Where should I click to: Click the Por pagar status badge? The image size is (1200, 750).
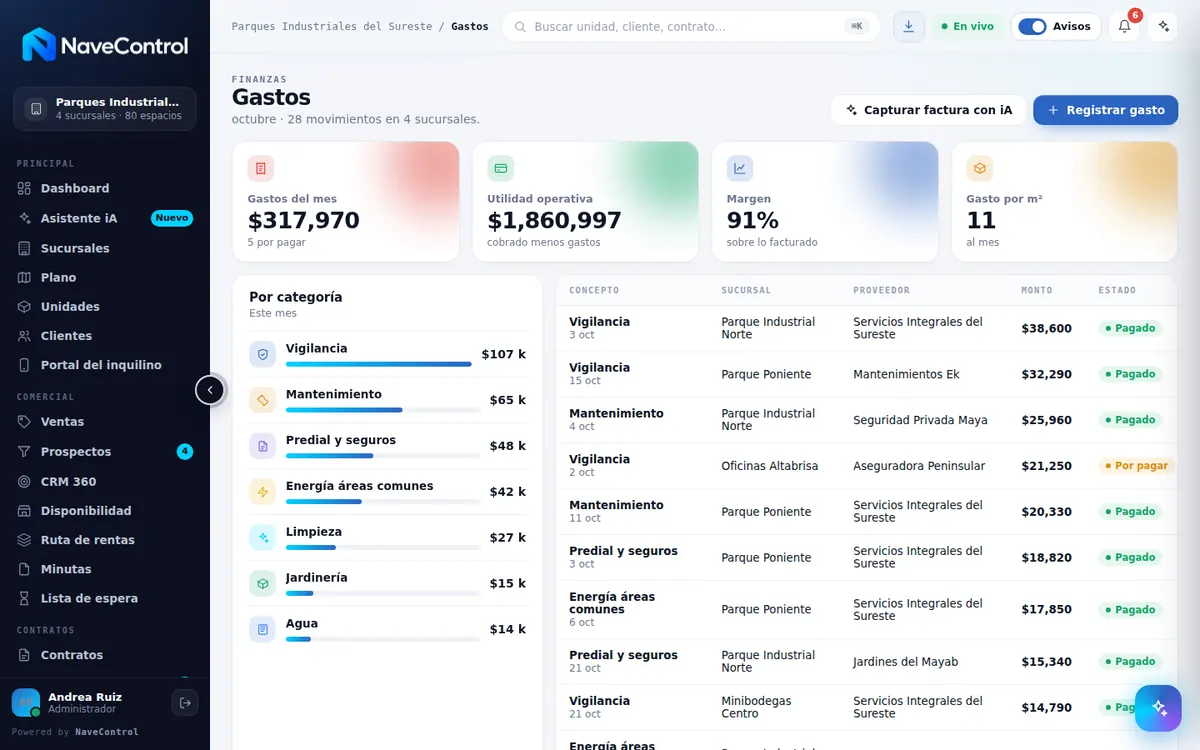coord(1135,466)
